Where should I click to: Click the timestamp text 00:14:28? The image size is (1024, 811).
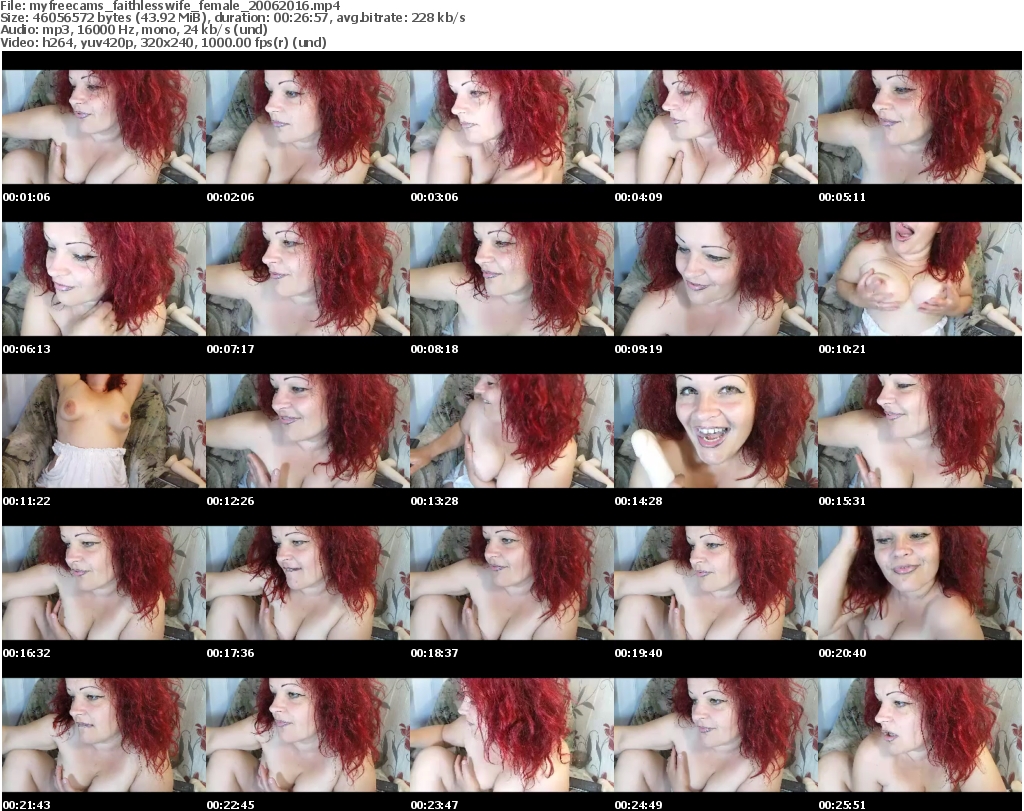[638, 501]
